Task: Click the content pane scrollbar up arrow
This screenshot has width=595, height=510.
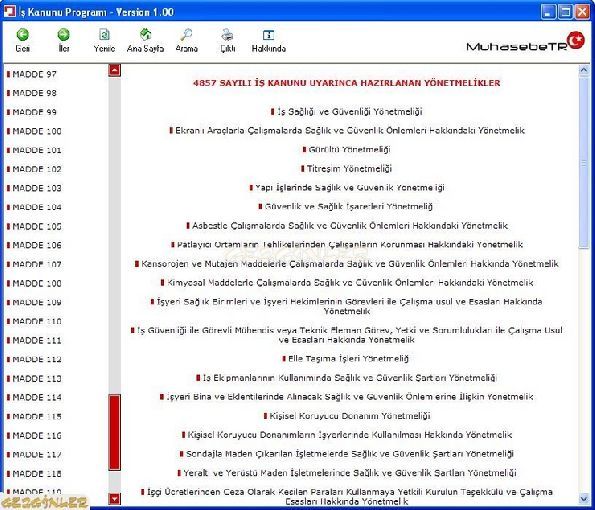Action: point(584,70)
